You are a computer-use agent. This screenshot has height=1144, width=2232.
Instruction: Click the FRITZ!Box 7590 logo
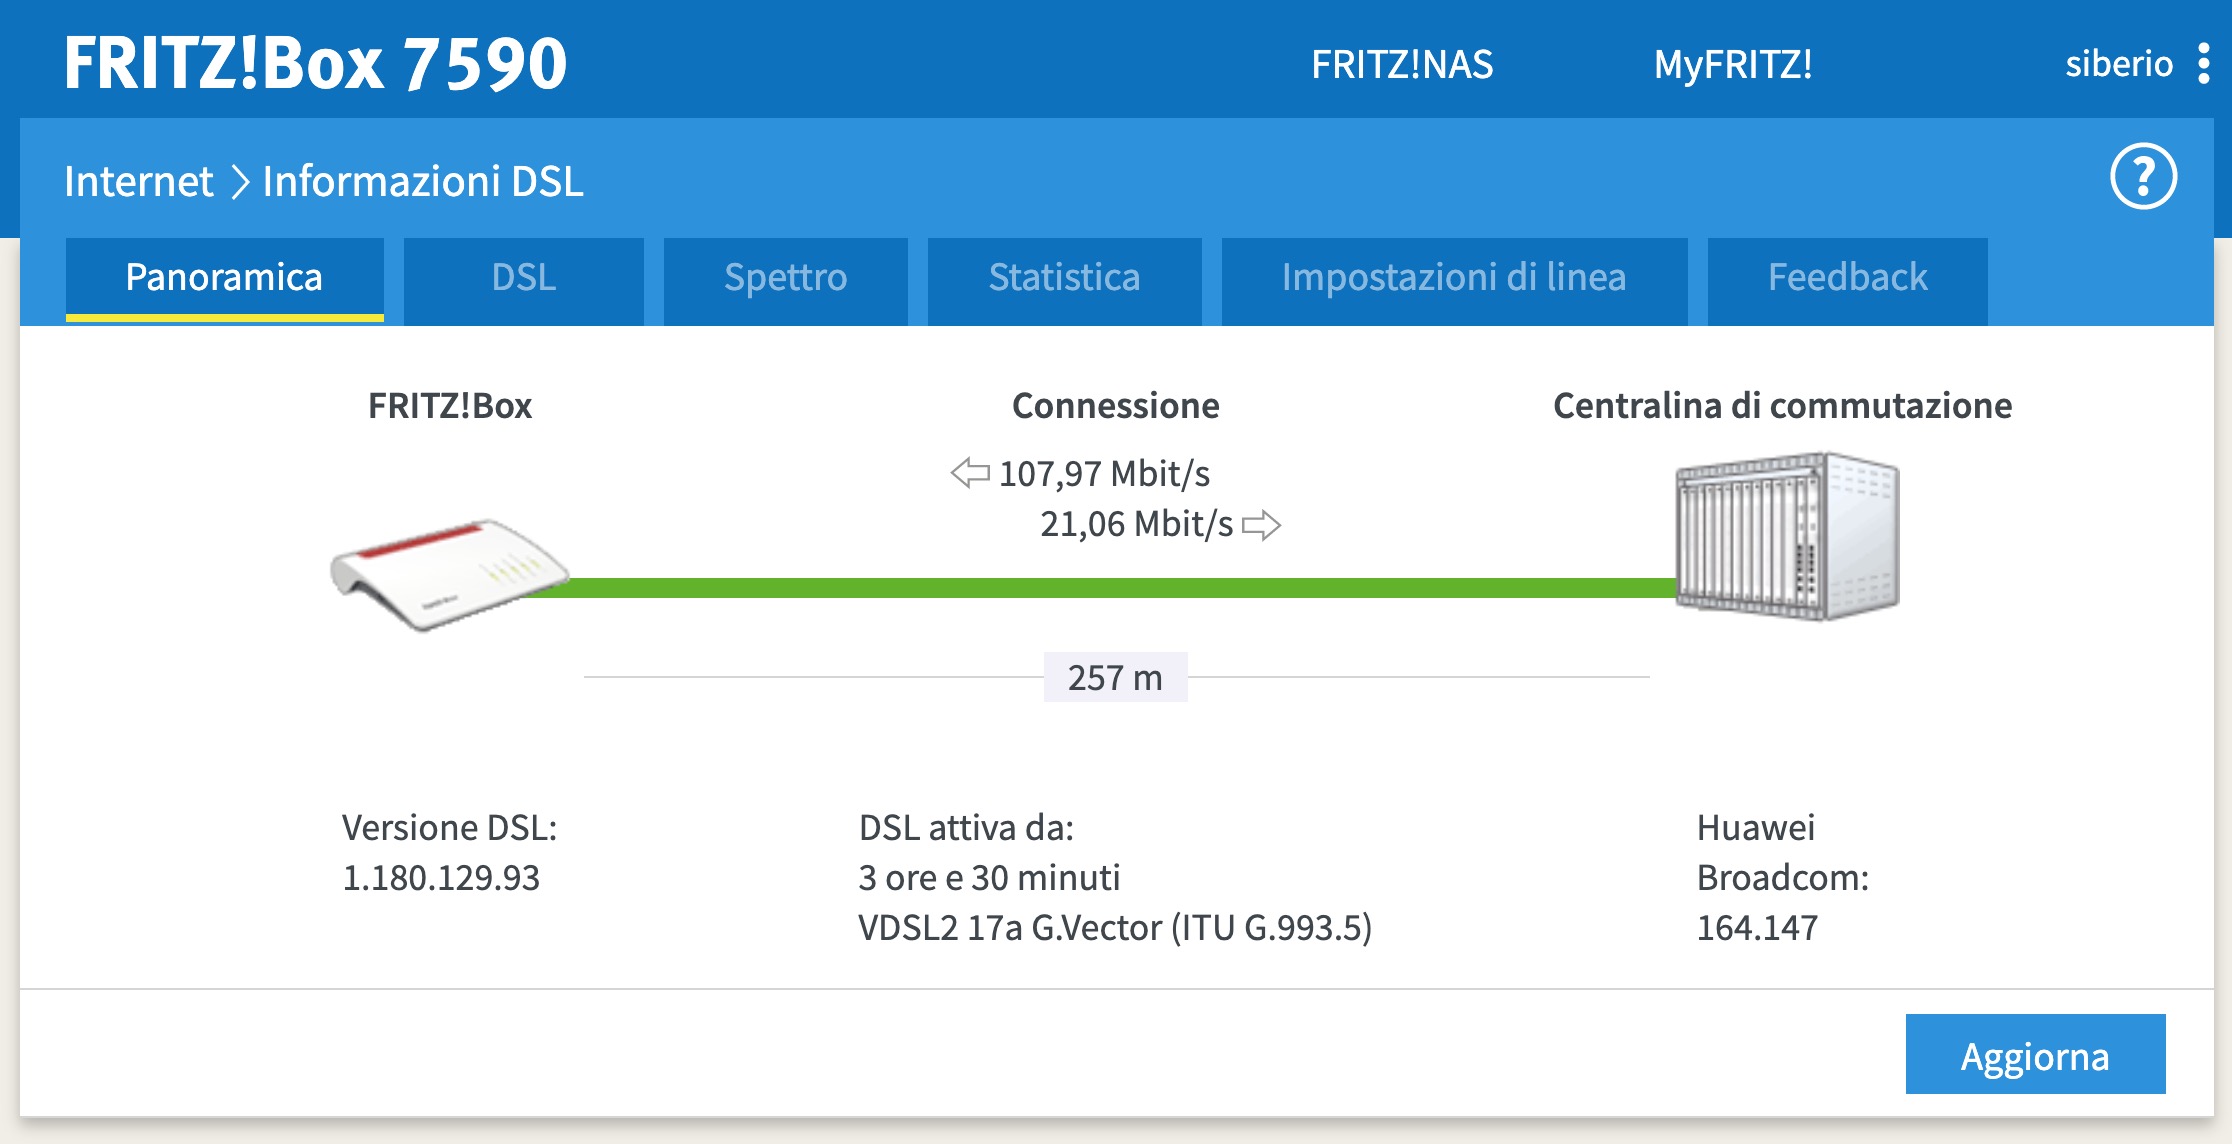pos(316,64)
